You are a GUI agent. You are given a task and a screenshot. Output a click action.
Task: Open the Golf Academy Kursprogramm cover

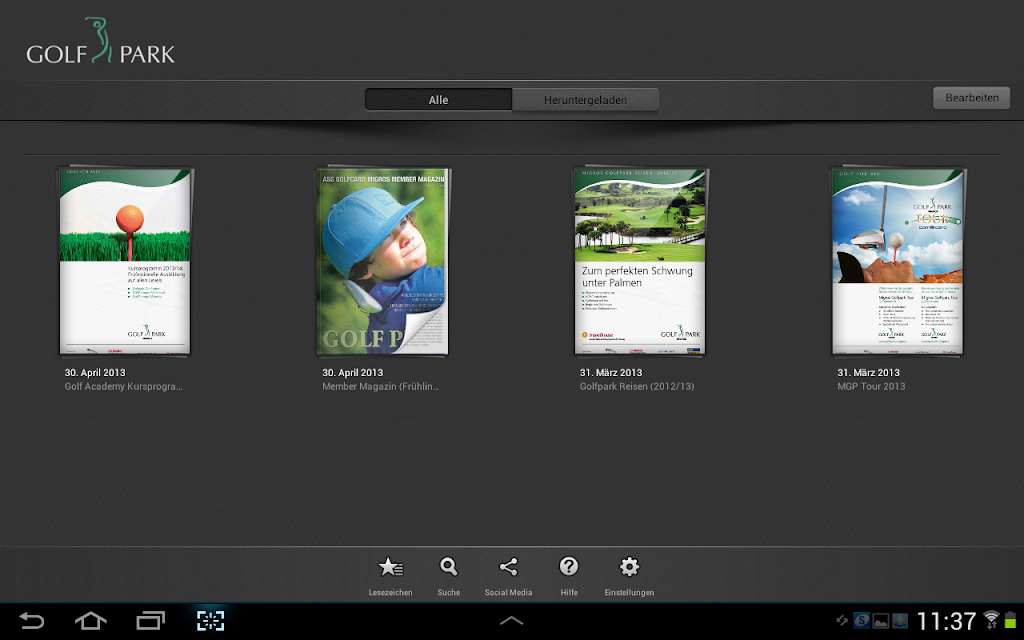pyautogui.click(x=125, y=261)
